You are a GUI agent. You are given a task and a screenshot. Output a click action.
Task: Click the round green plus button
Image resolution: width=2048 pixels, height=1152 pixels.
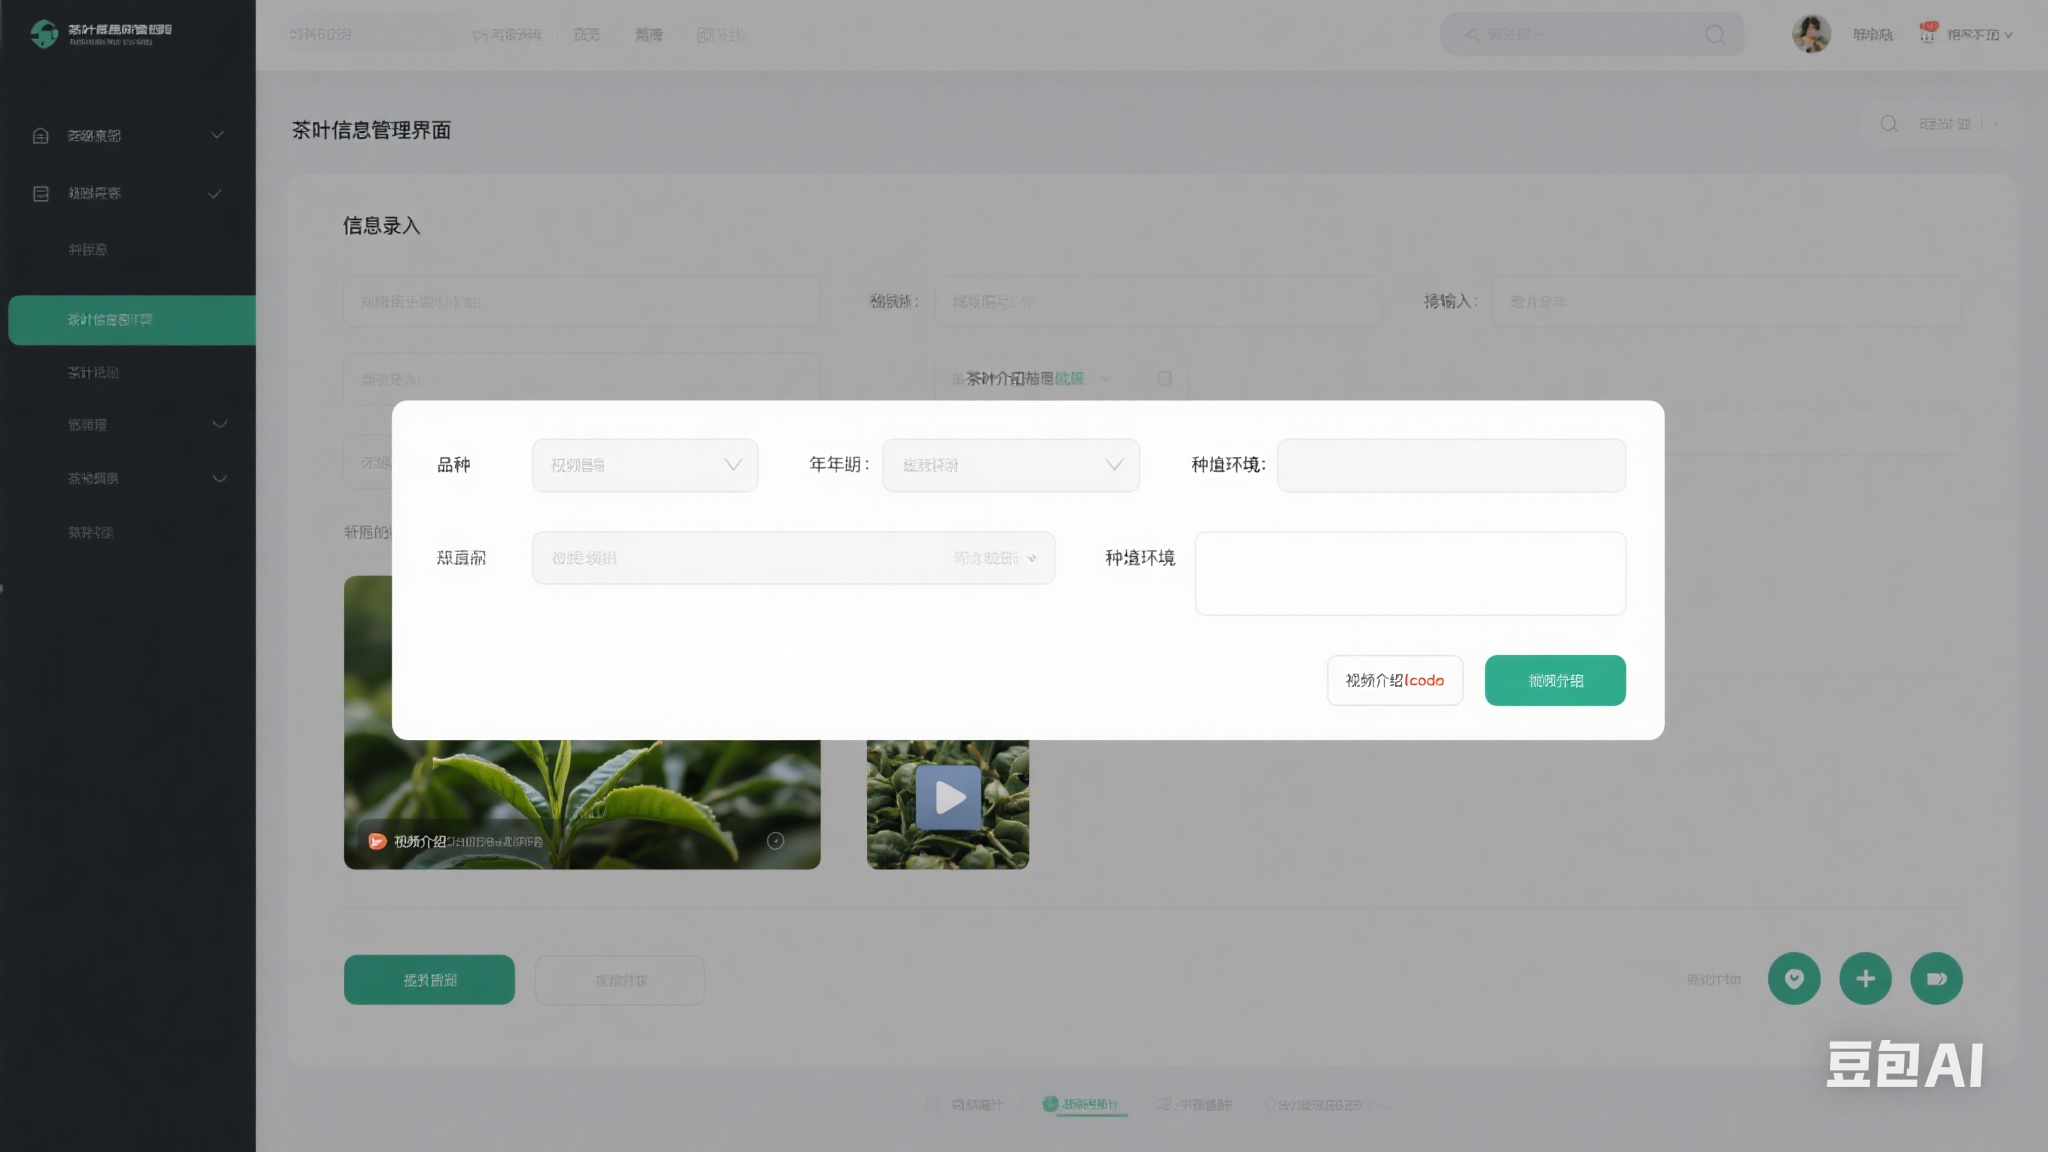pyautogui.click(x=1865, y=979)
